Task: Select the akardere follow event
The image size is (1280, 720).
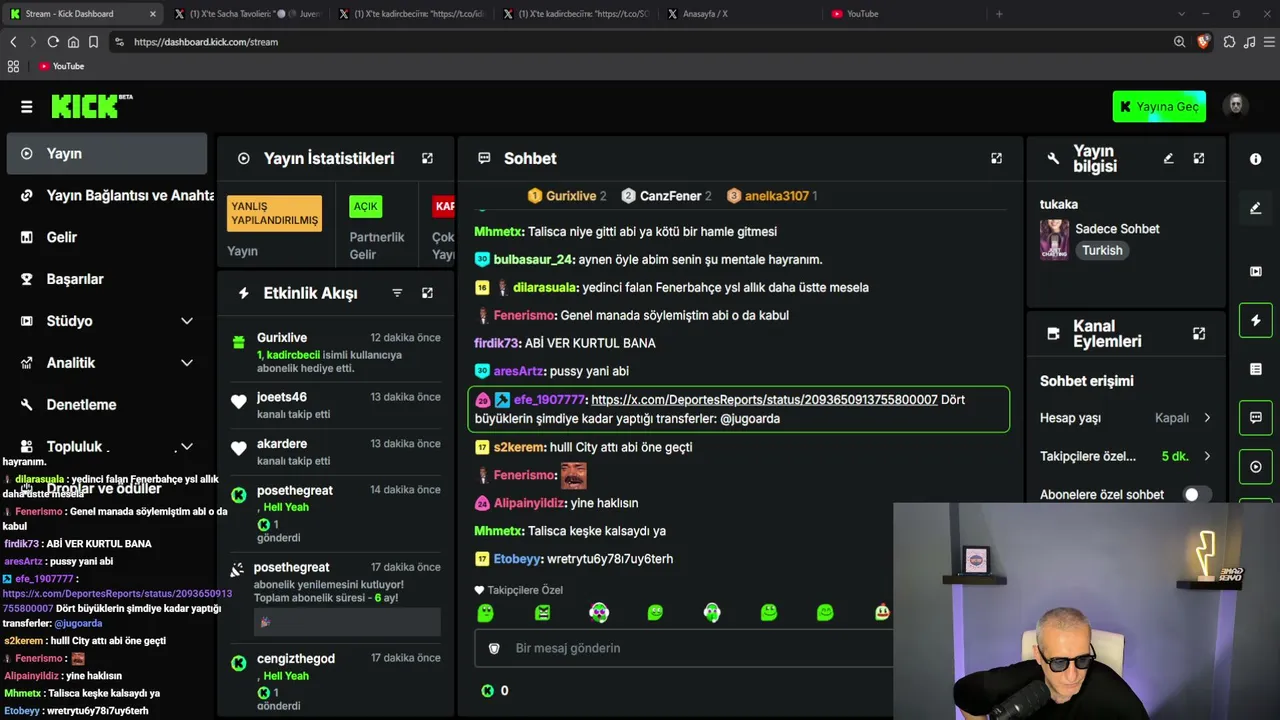Action: coord(335,452)
